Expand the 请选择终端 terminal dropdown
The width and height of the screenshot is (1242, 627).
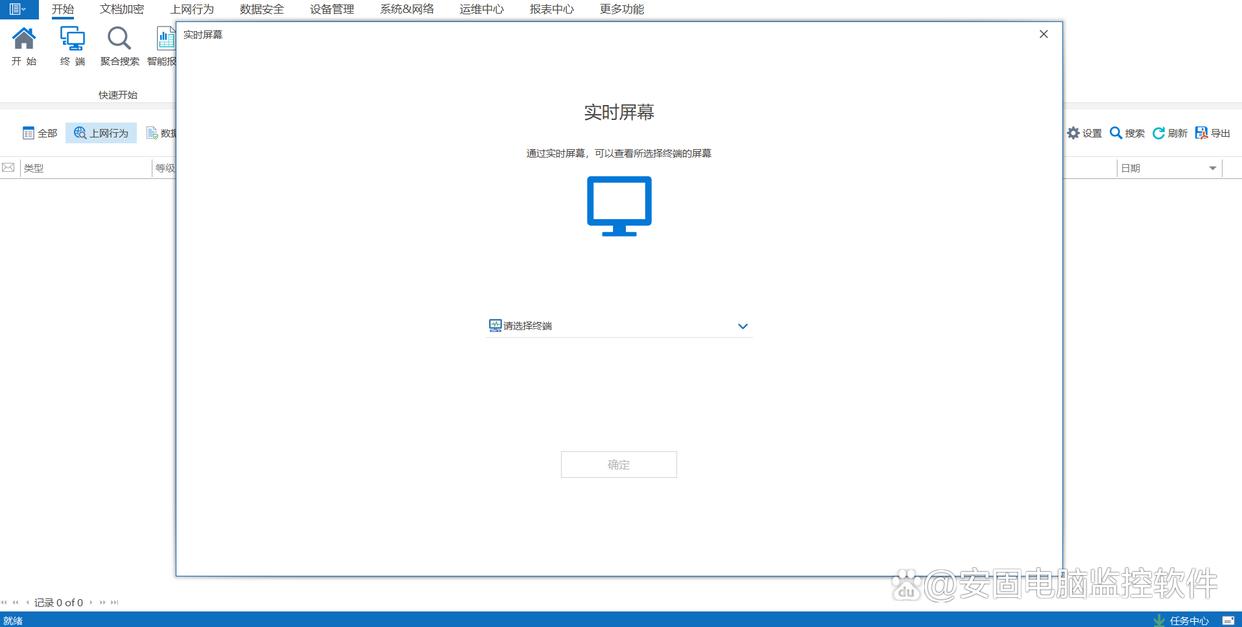tap(619, 326)
